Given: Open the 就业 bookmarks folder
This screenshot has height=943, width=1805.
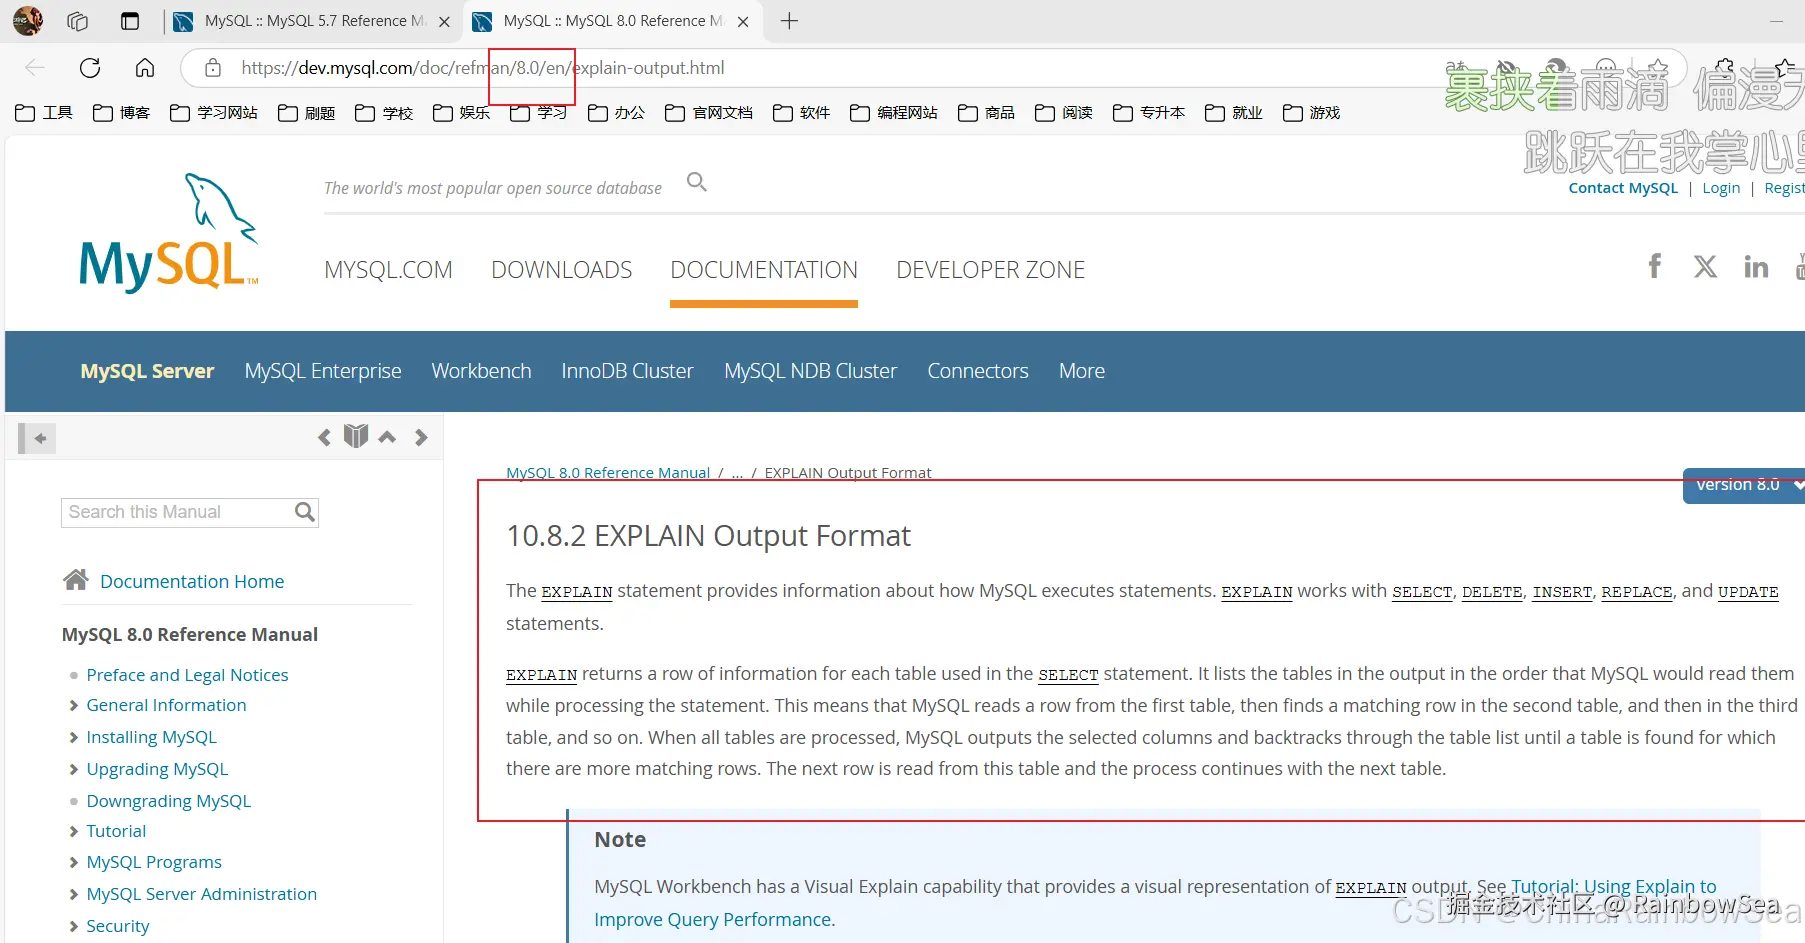Looking at the screenshot, I should point(1233,113).
